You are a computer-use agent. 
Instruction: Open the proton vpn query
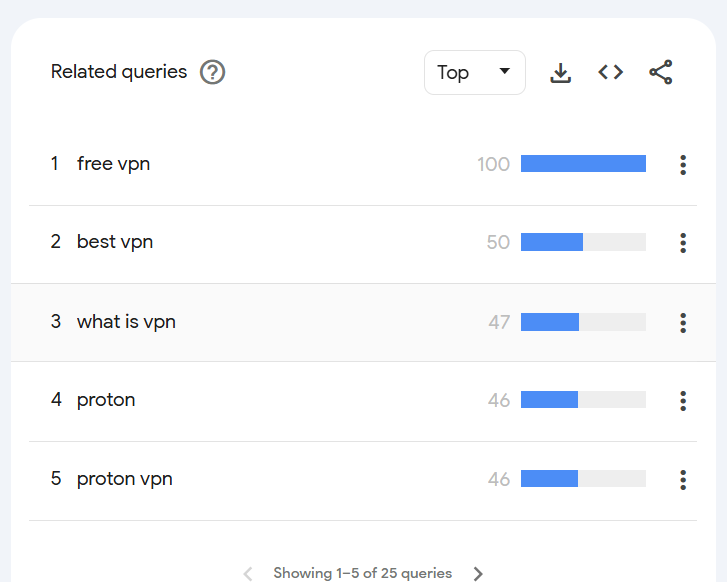coord(124,479)
